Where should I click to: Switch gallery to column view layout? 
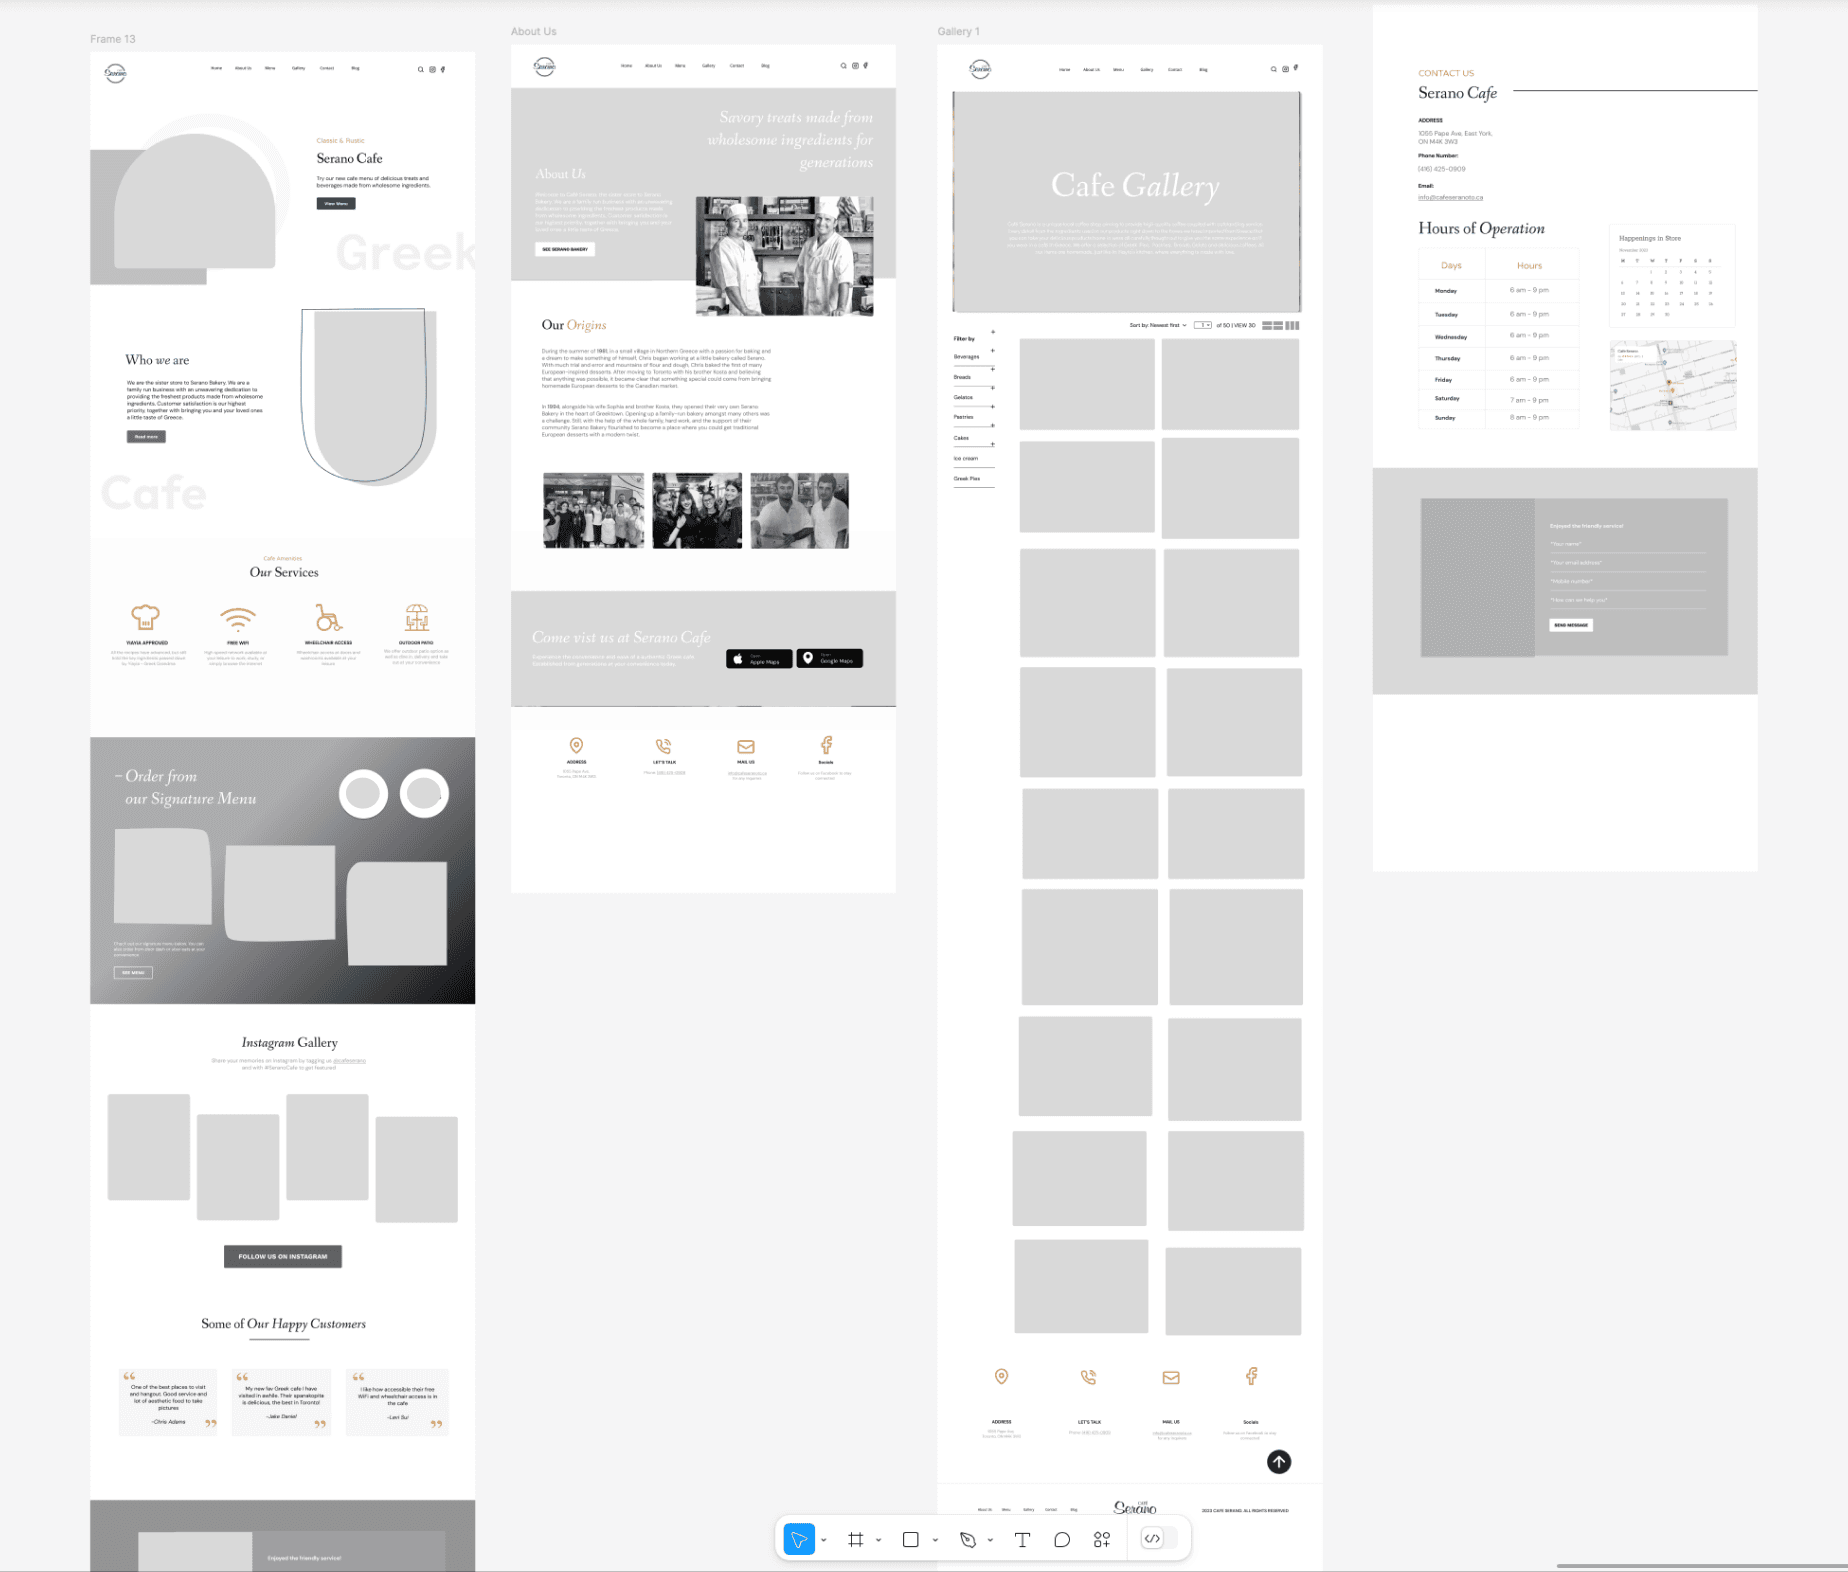coord(1293,325)
